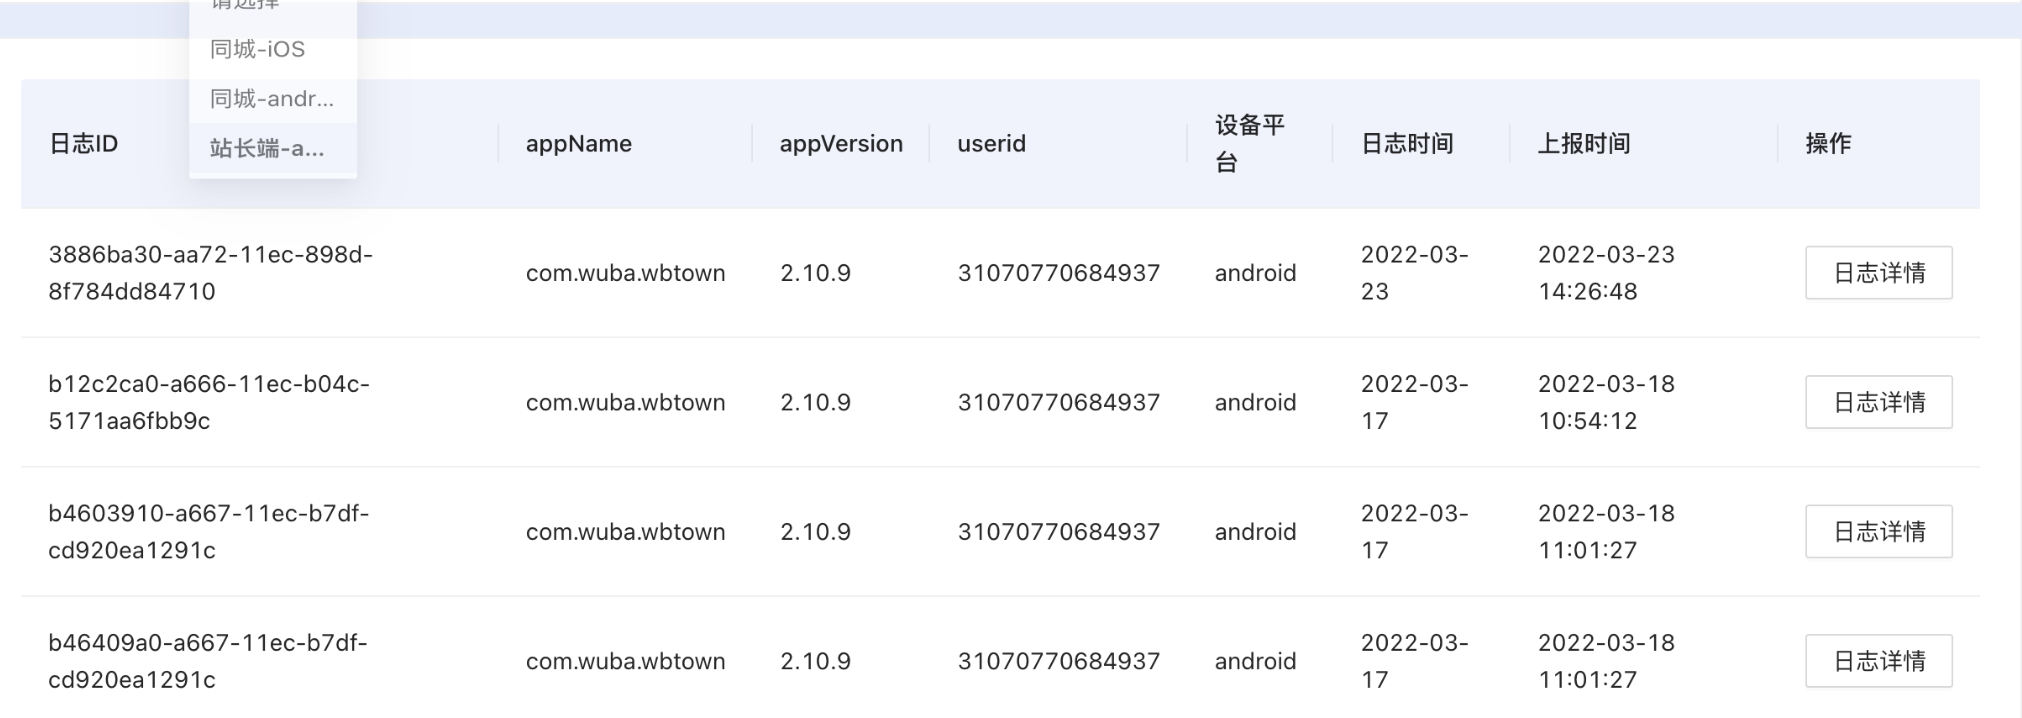Click version 2.10.9 in the b12c2ca0 row
Viewport: 2022px width, 718px height.
[x=815, y=402]
